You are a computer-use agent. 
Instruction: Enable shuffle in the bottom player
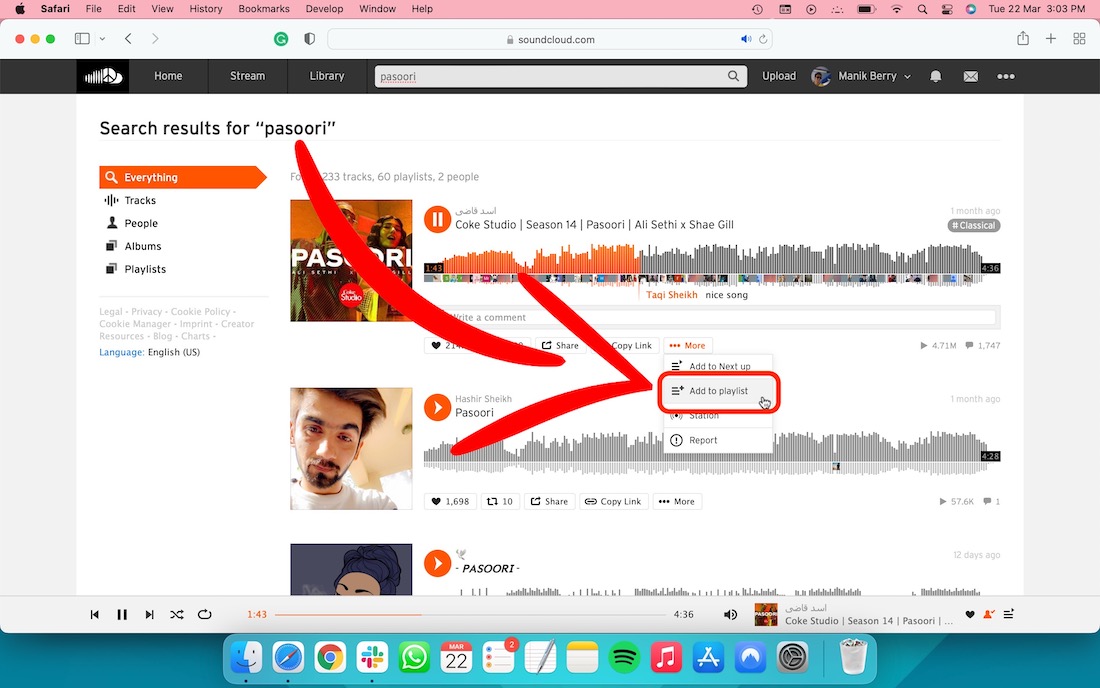point(177,615)
